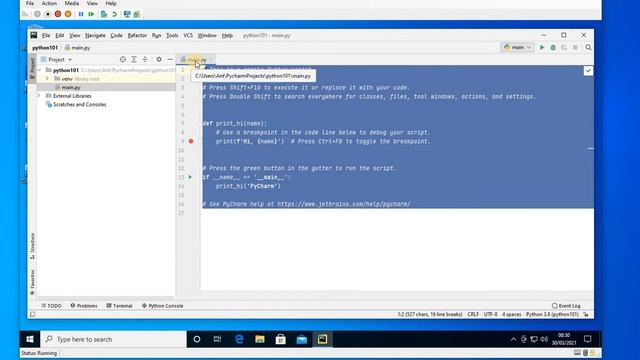Expand the venv folder
Image resolution: width=640 pixels, height=360 pixels.
(47, 79)
